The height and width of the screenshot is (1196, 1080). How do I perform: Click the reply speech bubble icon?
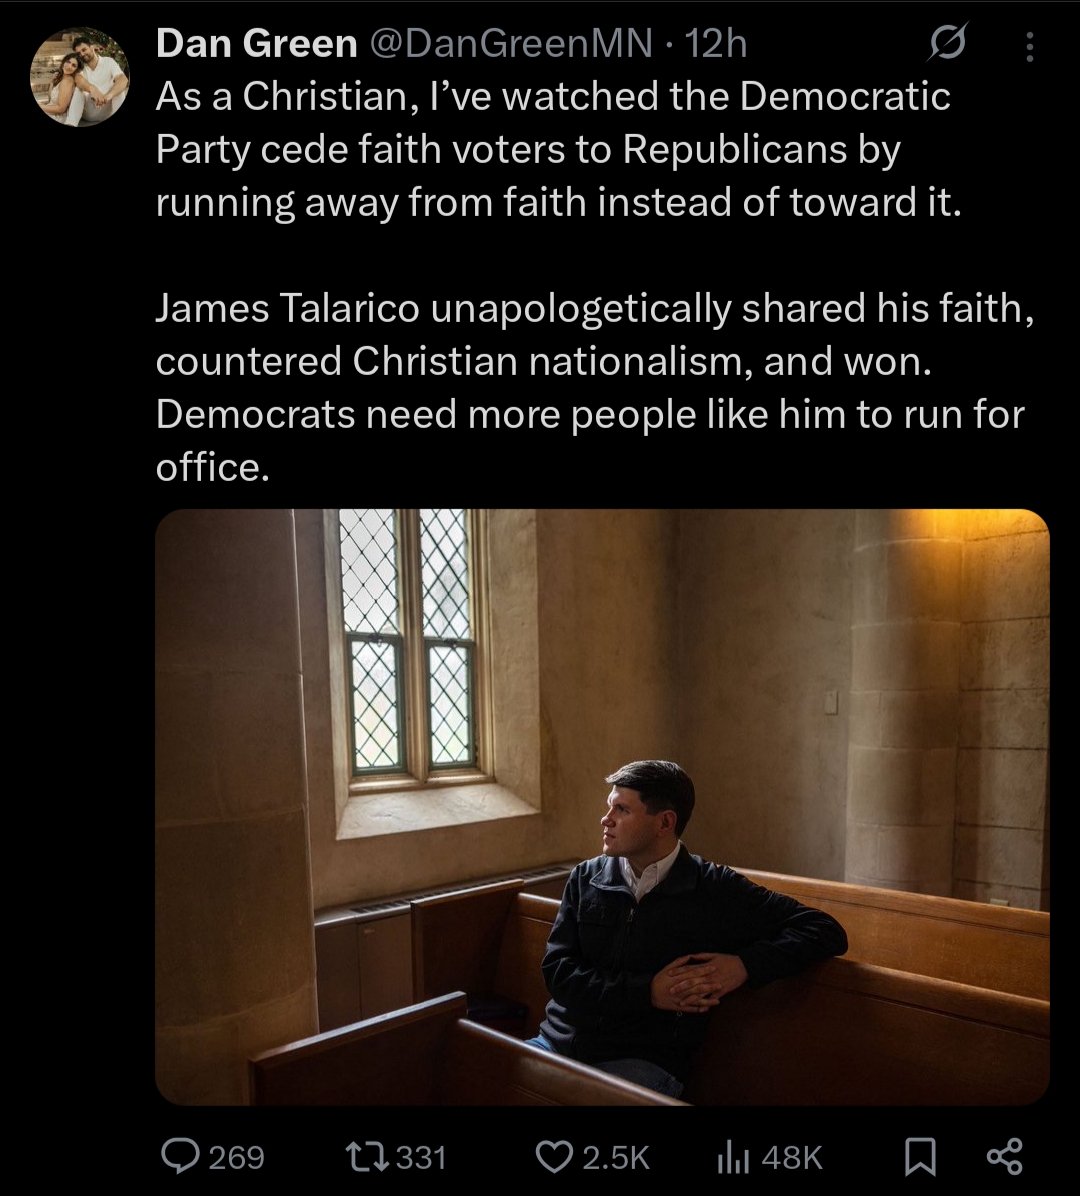[x=180, y=1156]
